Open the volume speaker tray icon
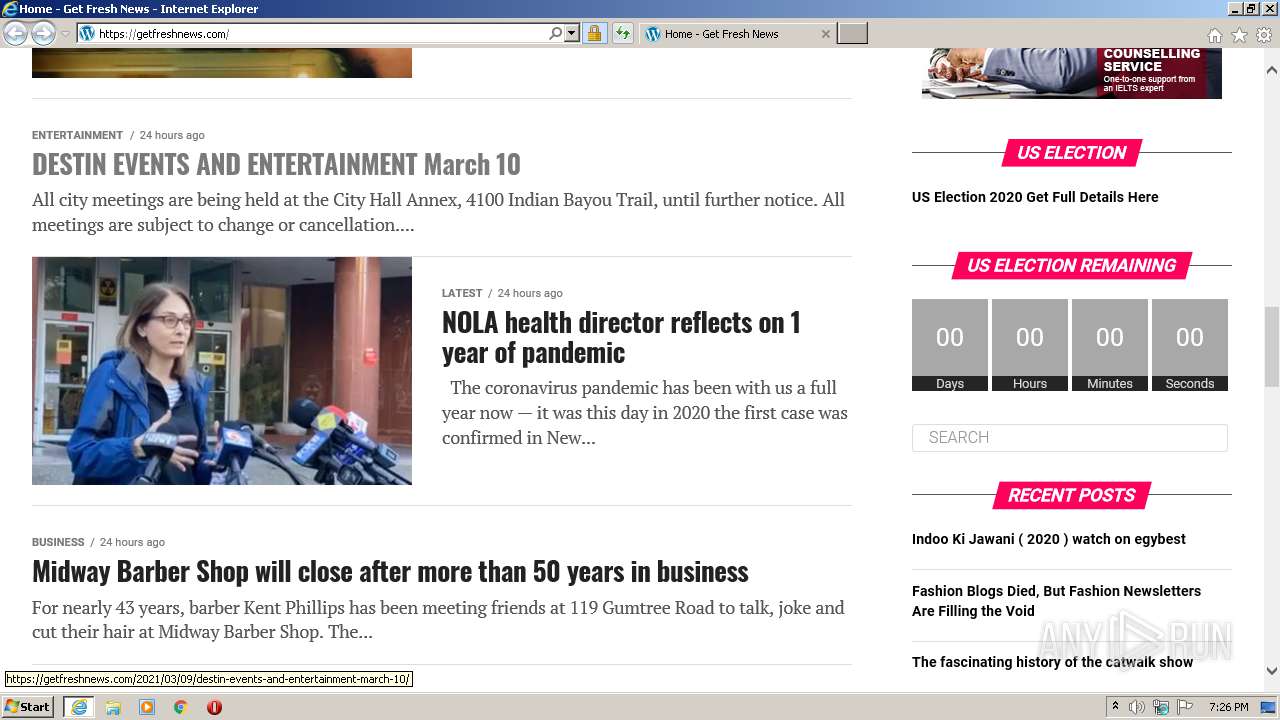This screenshot has height=720, width=1280. [x=1137, y=707]
